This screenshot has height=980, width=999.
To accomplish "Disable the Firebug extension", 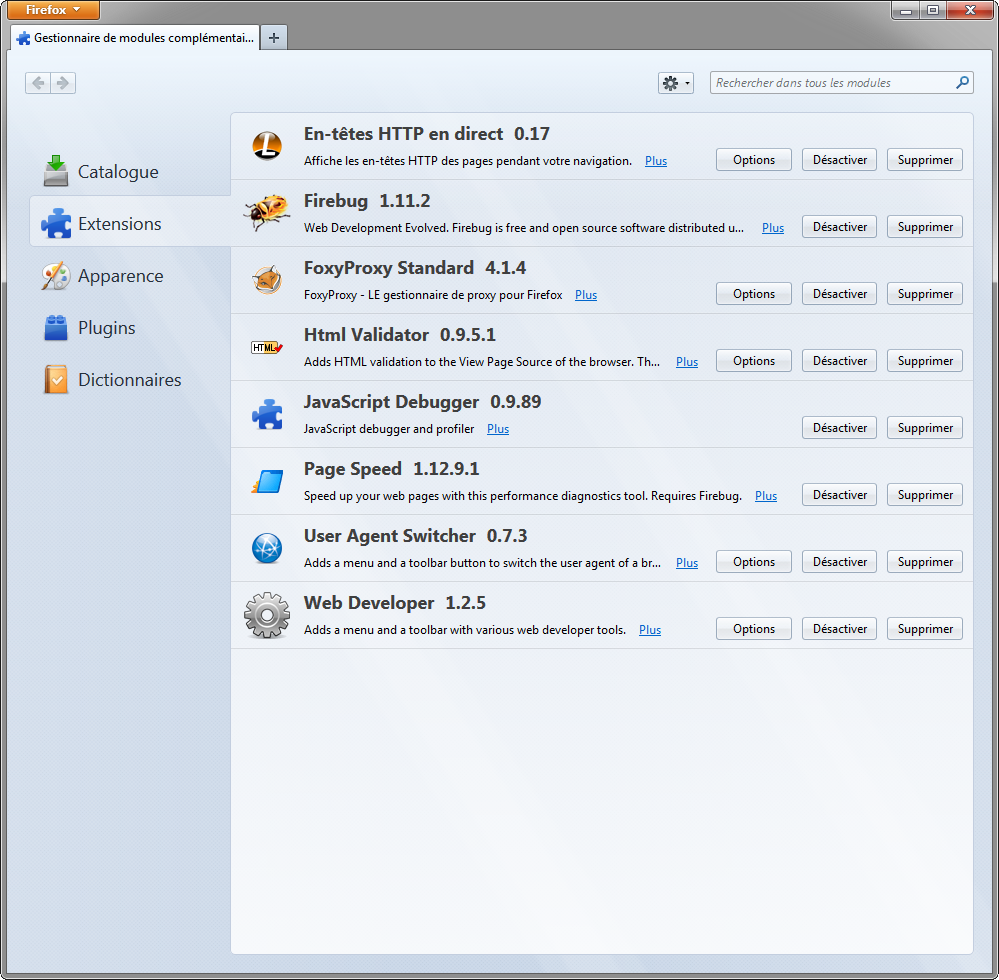I will click(839, 227).
